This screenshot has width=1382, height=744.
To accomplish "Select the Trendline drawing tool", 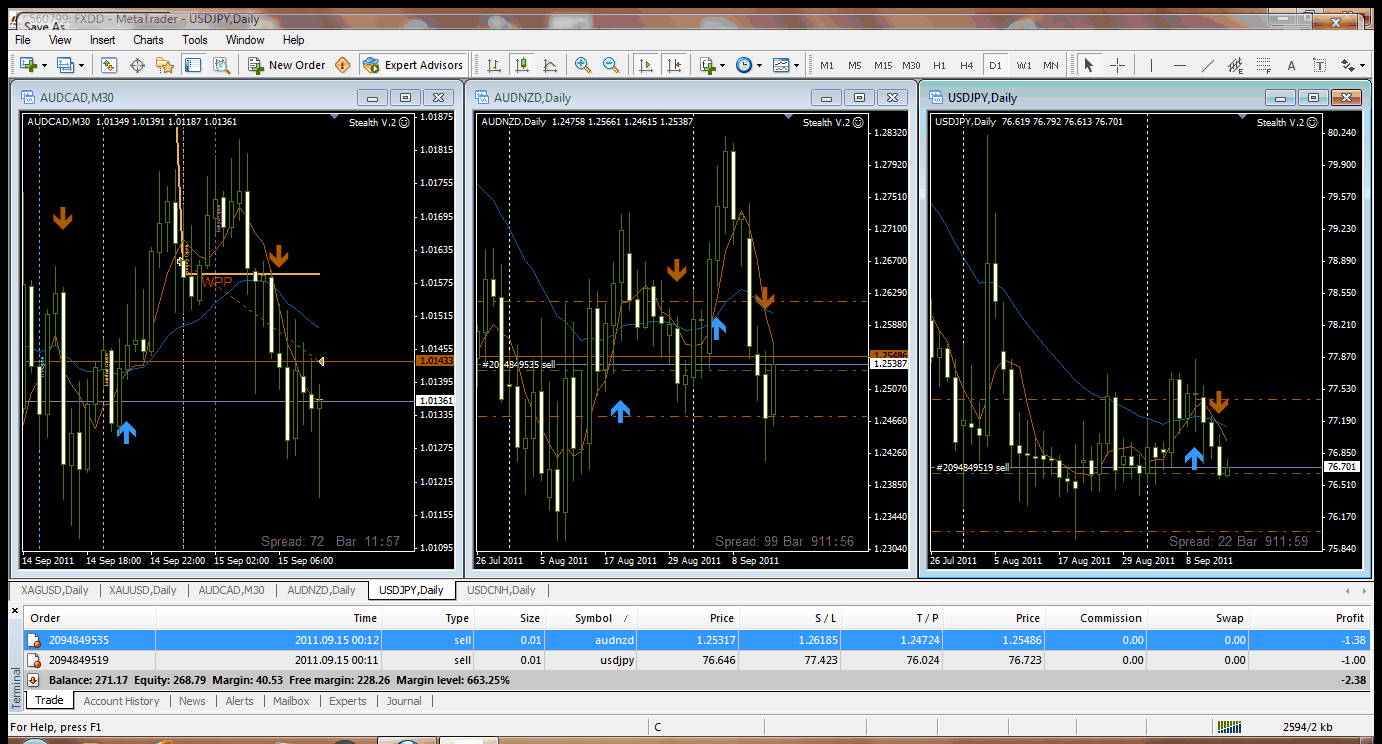I will tap(1207, 65).
